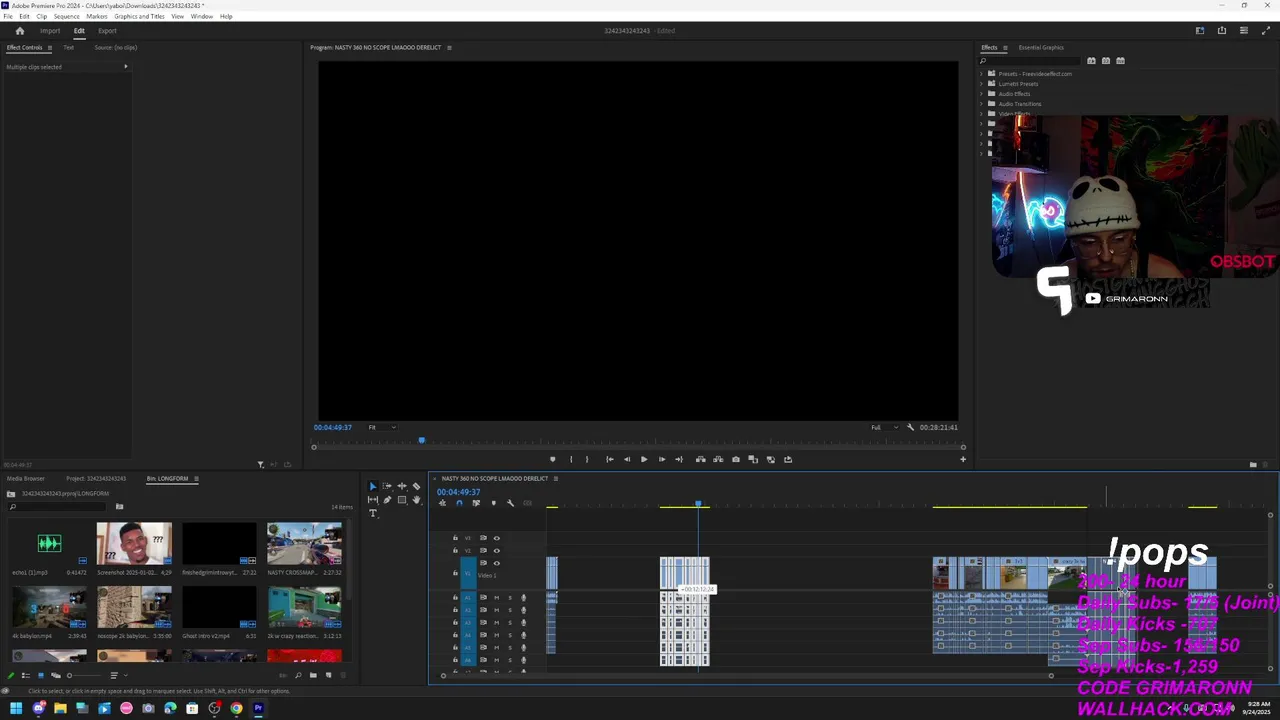Expand the Audio Transitions folder
This screenshot has width=1280, height=720.
981,104
